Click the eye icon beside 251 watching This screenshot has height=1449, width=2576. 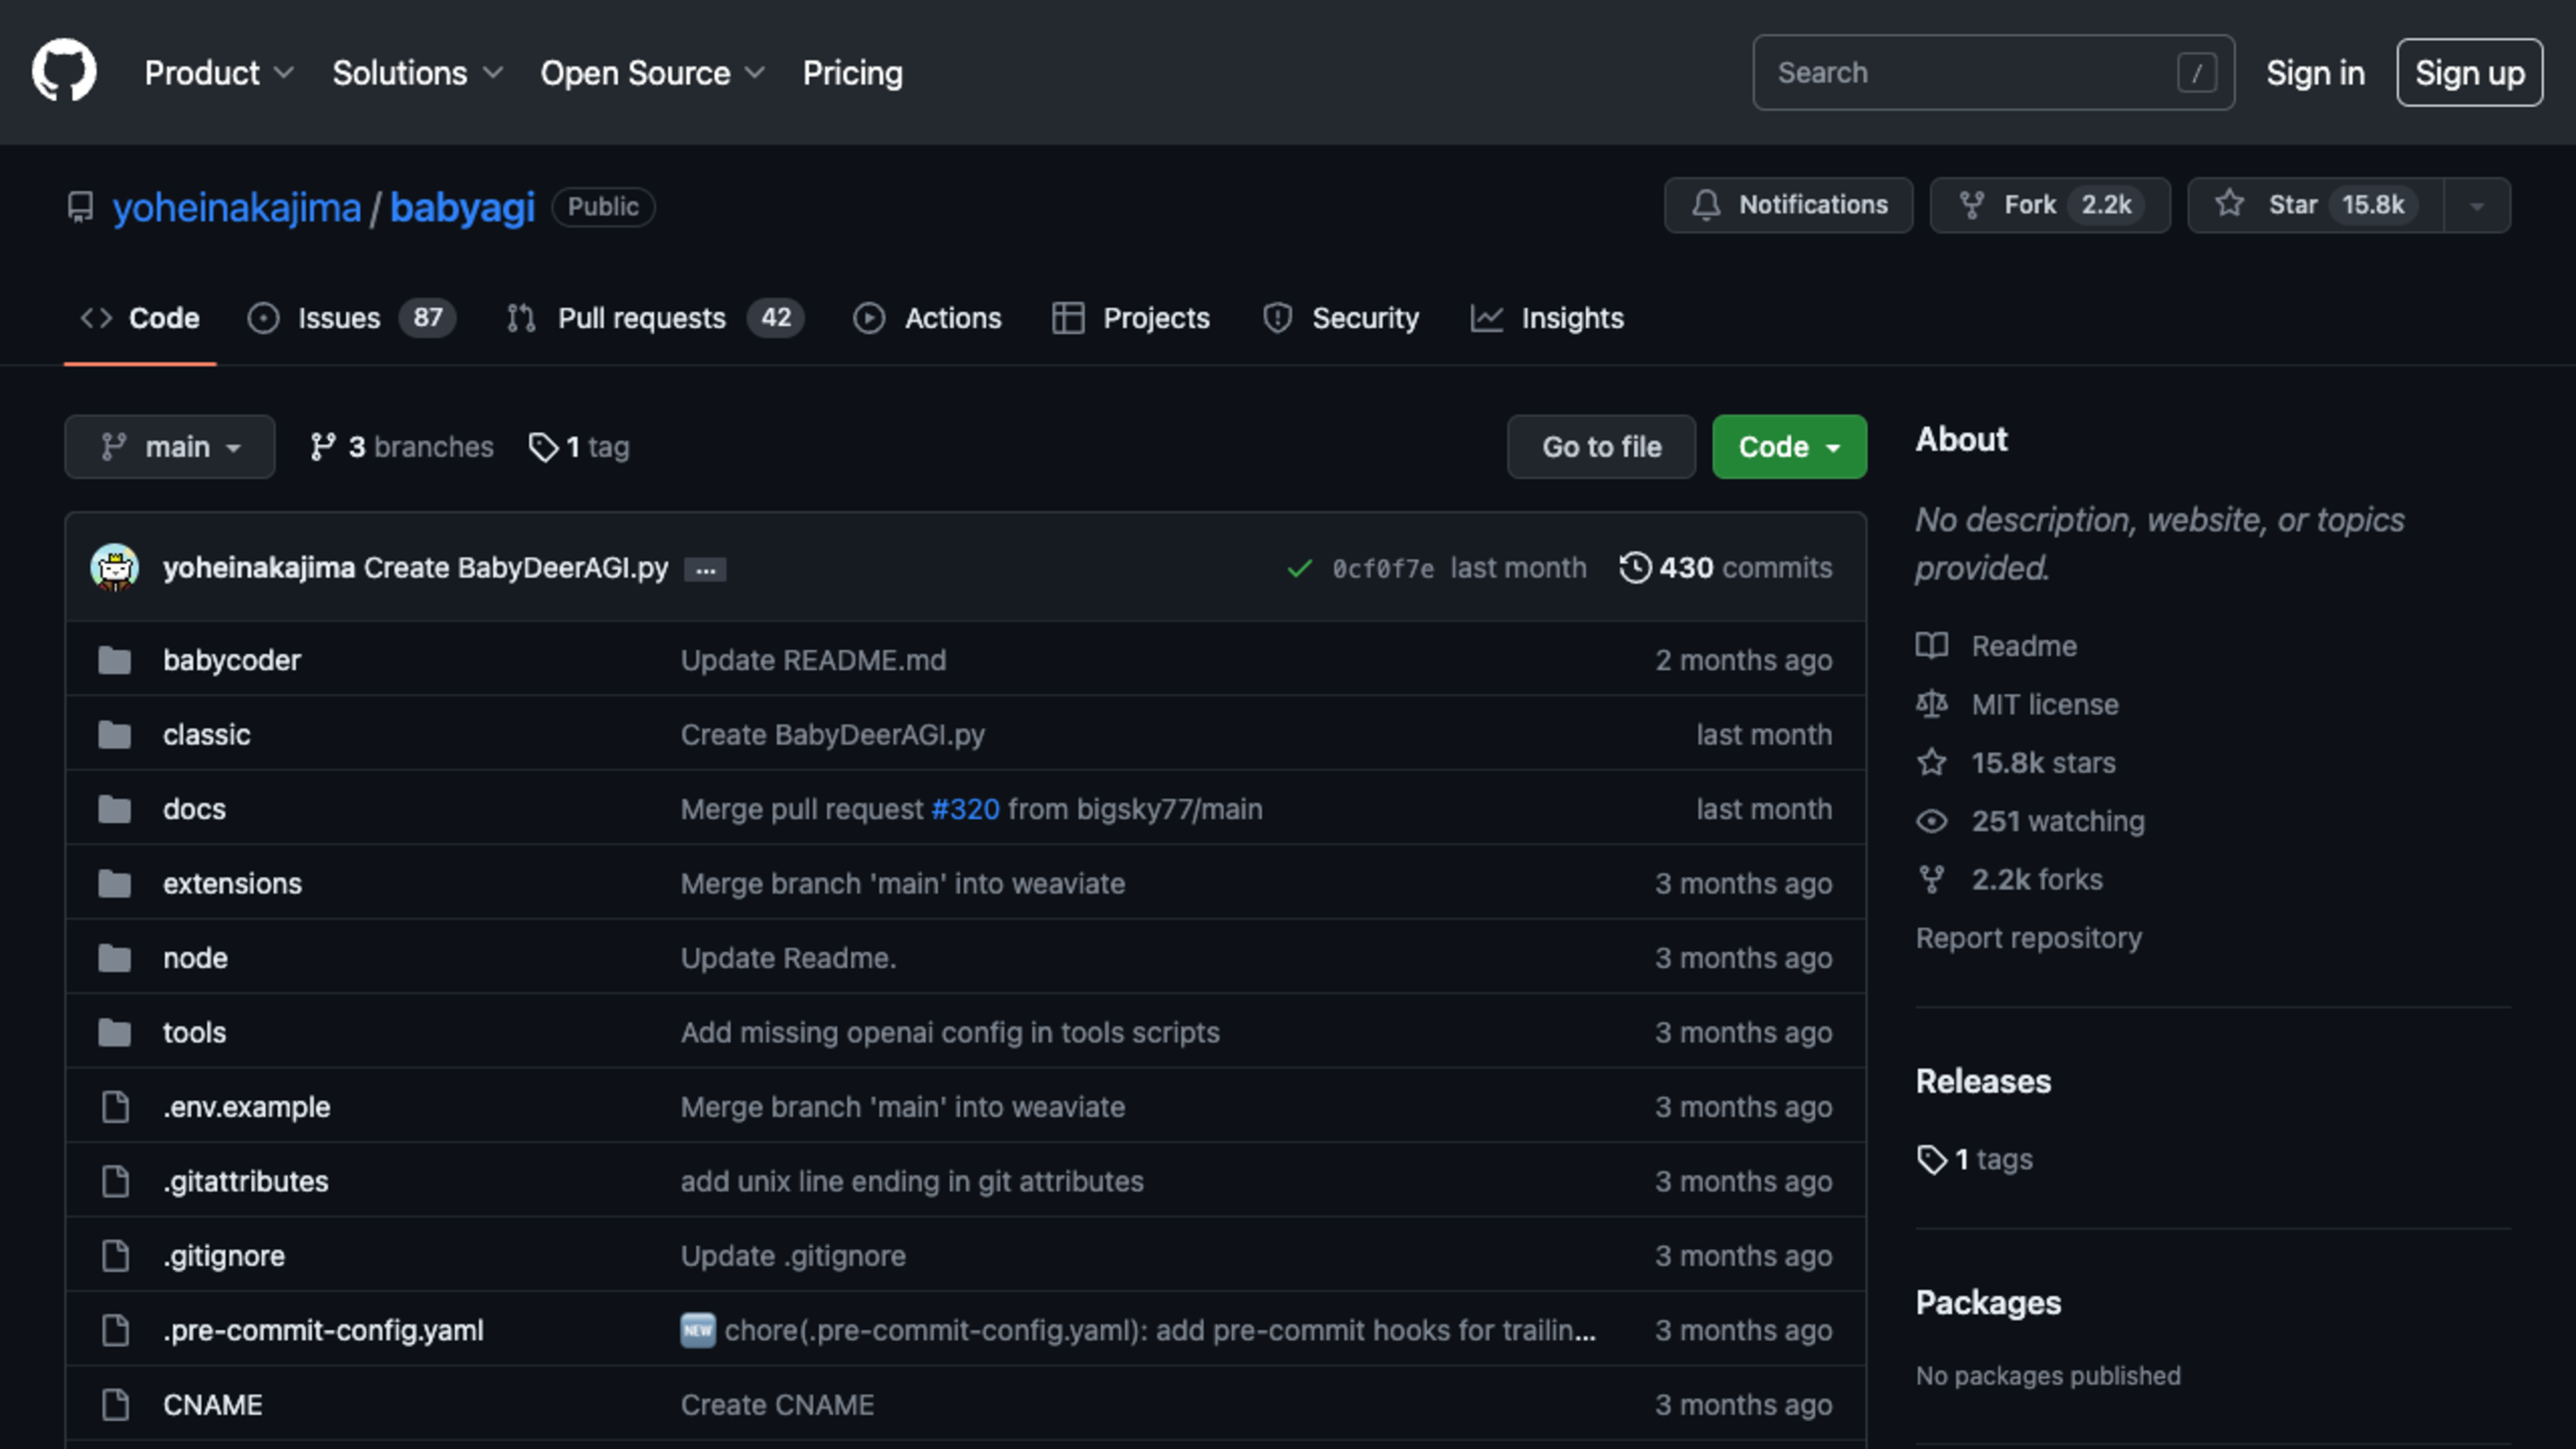click(x=1932, y=821)
